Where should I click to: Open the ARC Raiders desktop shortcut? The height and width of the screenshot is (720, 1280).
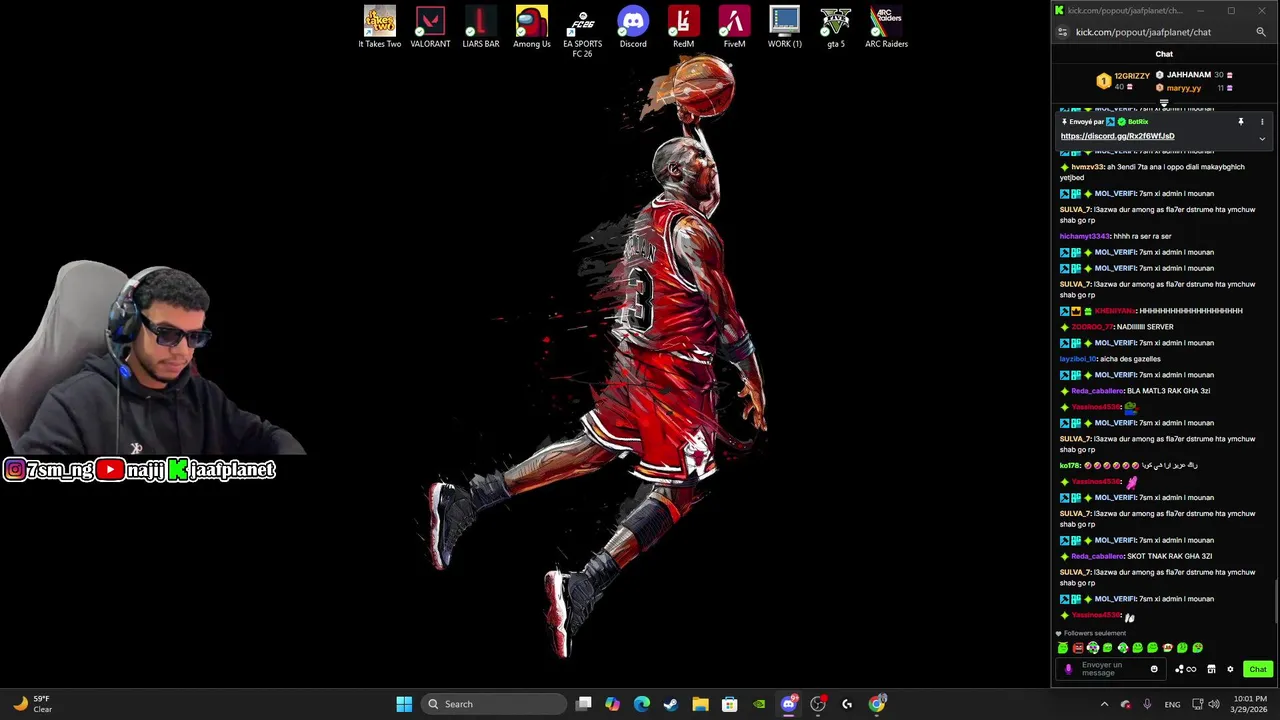pyautogui.click(x=886, y=27)
